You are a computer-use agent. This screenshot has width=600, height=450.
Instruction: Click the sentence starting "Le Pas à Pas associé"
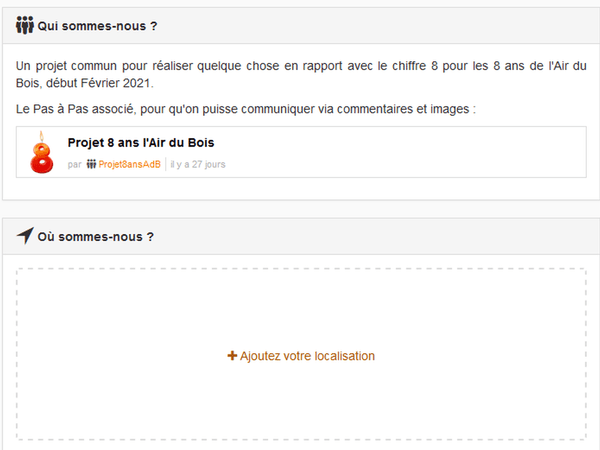245,107
